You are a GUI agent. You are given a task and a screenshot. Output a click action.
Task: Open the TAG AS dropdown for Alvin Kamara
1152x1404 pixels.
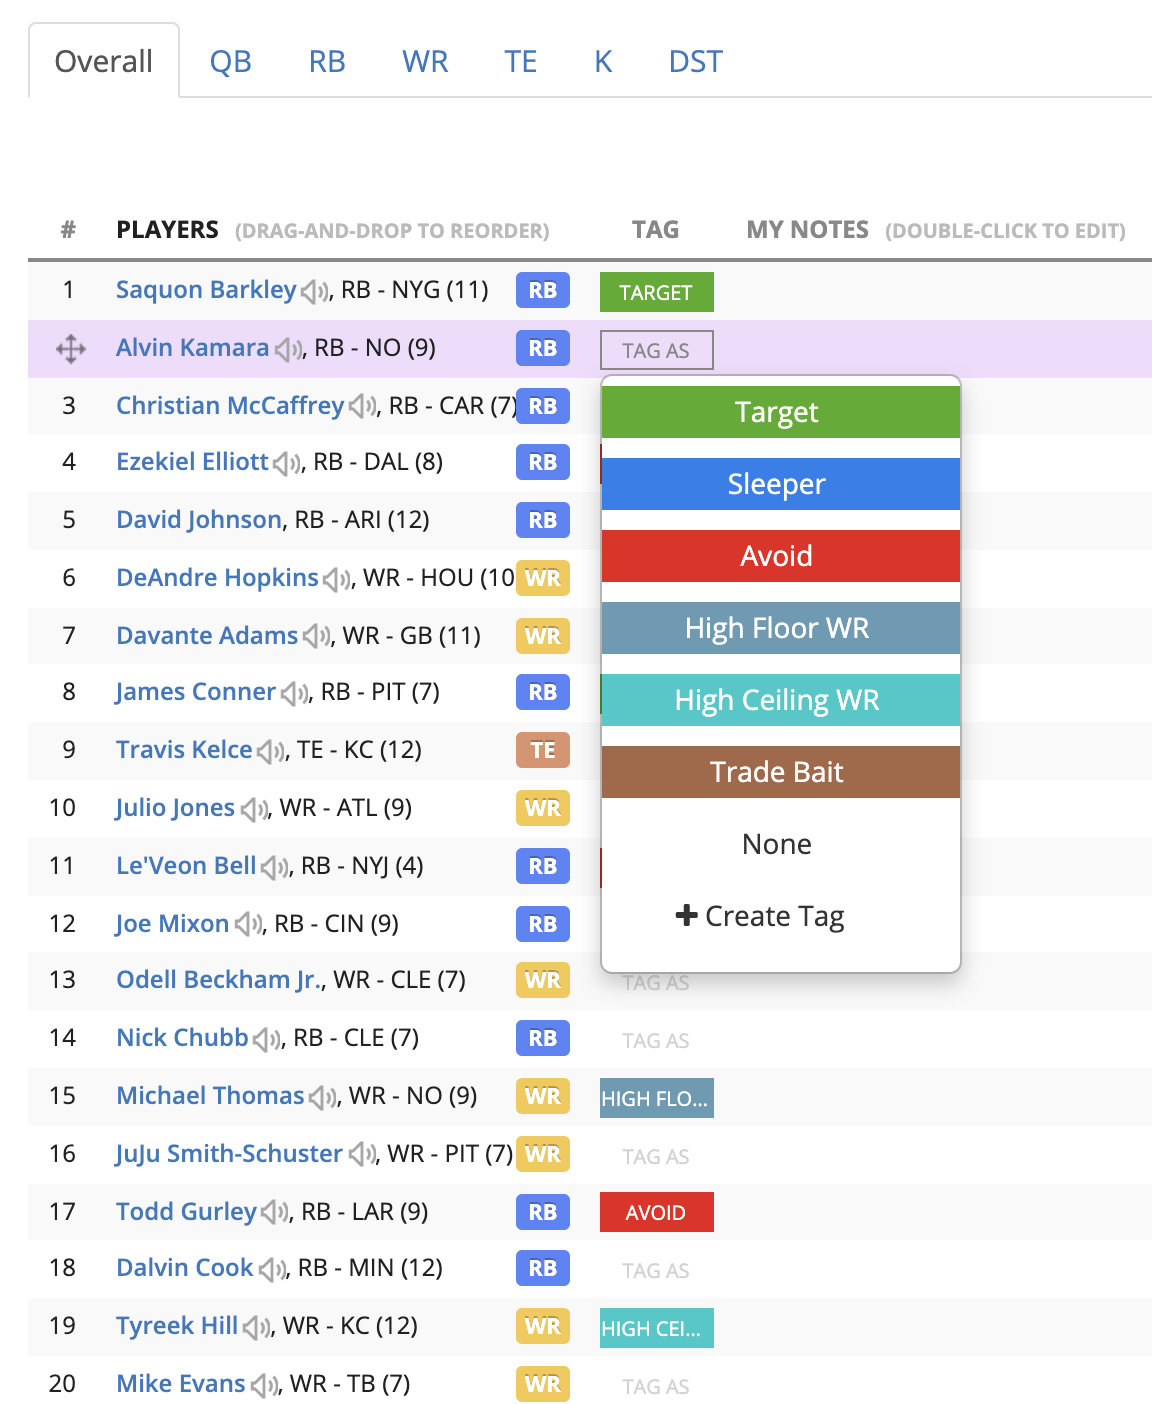tap(657, 350)
